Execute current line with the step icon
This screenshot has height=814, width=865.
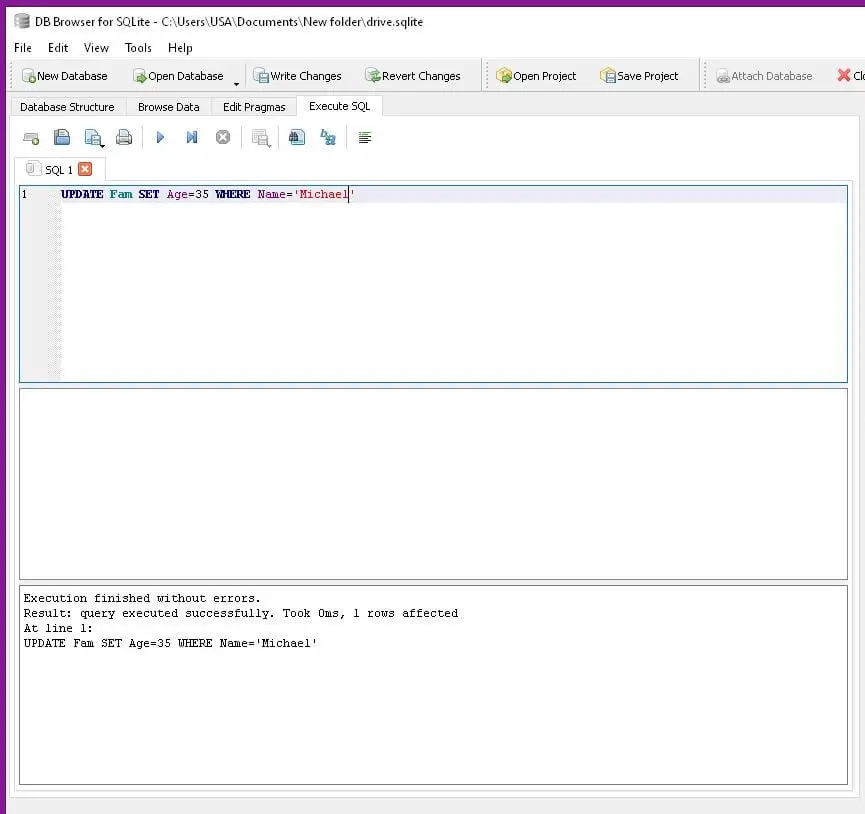click(191, 137)
